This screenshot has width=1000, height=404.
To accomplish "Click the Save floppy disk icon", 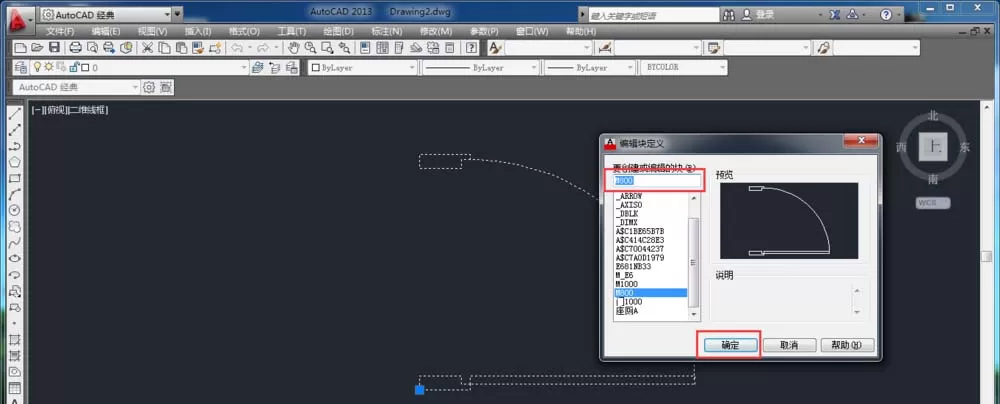I will [x=54, y=47].
